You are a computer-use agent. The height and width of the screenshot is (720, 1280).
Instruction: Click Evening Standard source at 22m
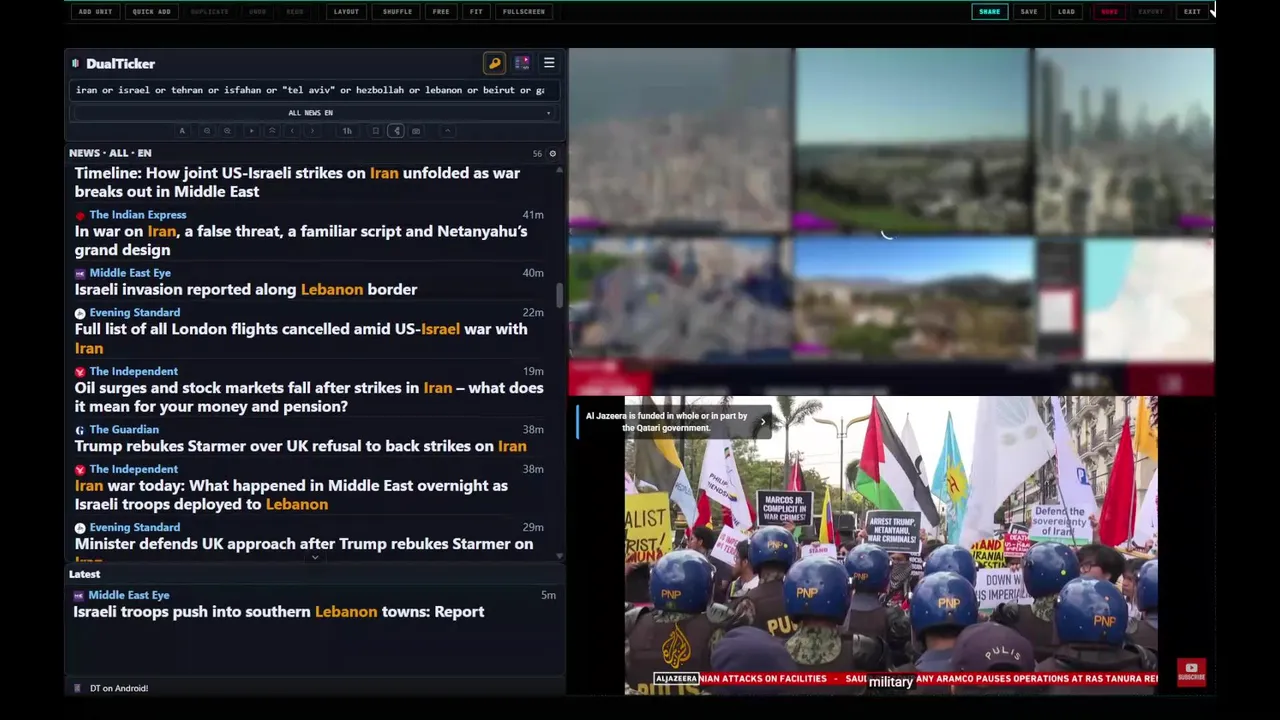134,312
